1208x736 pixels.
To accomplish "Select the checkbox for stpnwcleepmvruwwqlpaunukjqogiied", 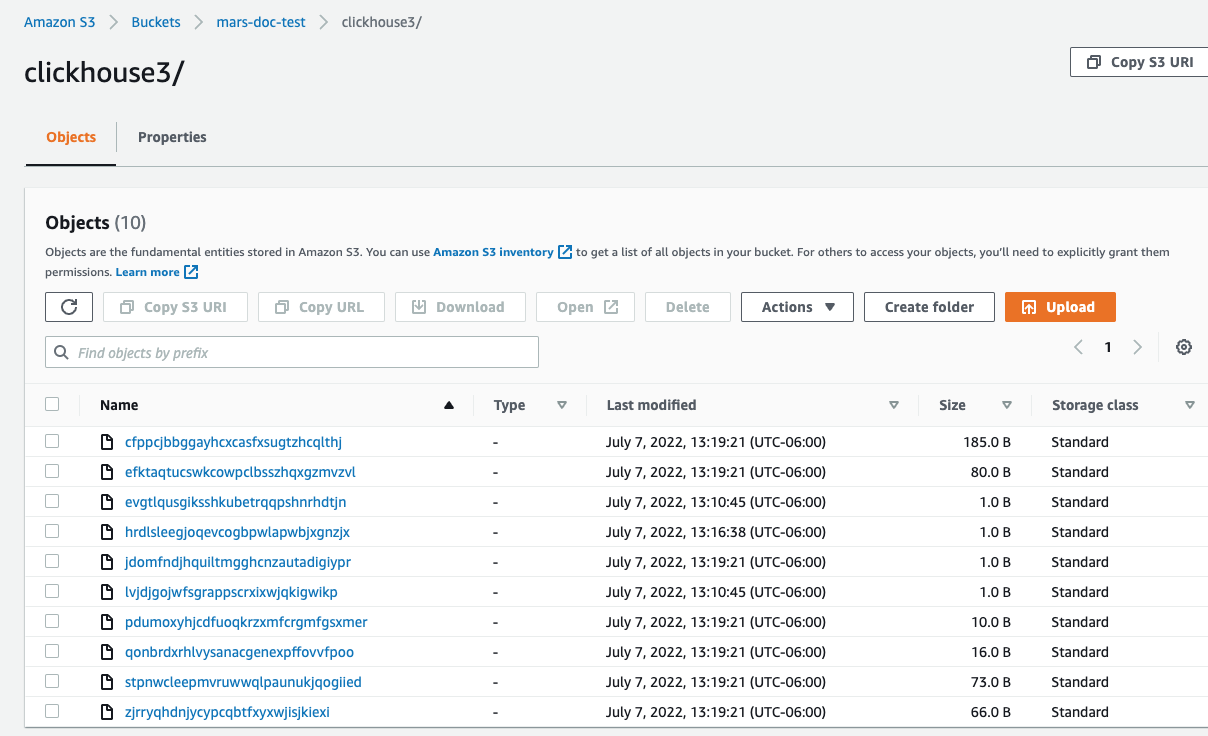I will [x=52, y=681].
